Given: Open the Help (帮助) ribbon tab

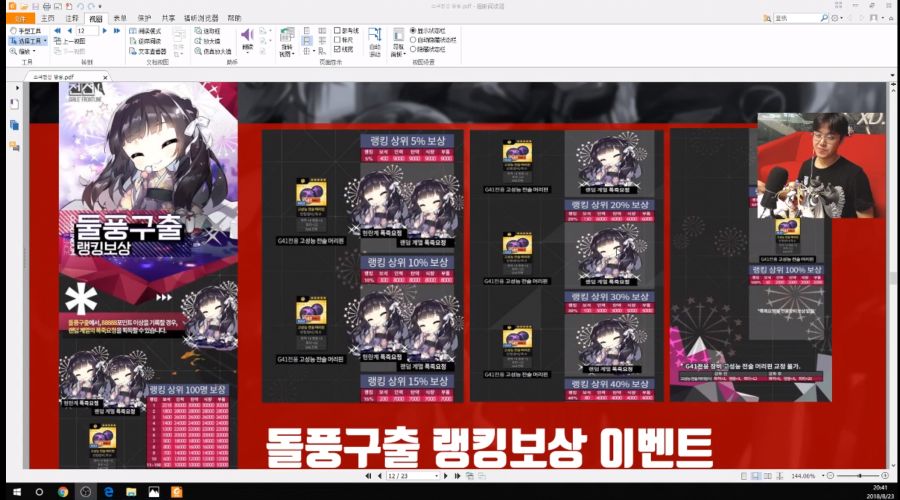Looking at the screenshot, I should 234,18.
